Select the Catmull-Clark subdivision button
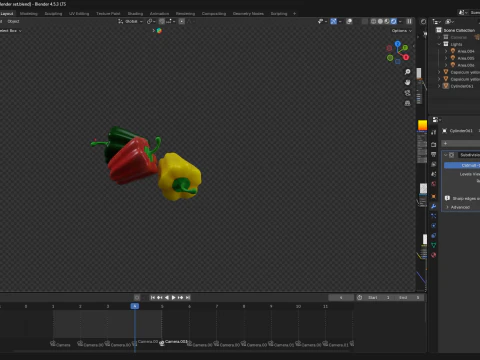The width and height of the screenshot is (480, 360). [462, 165]
